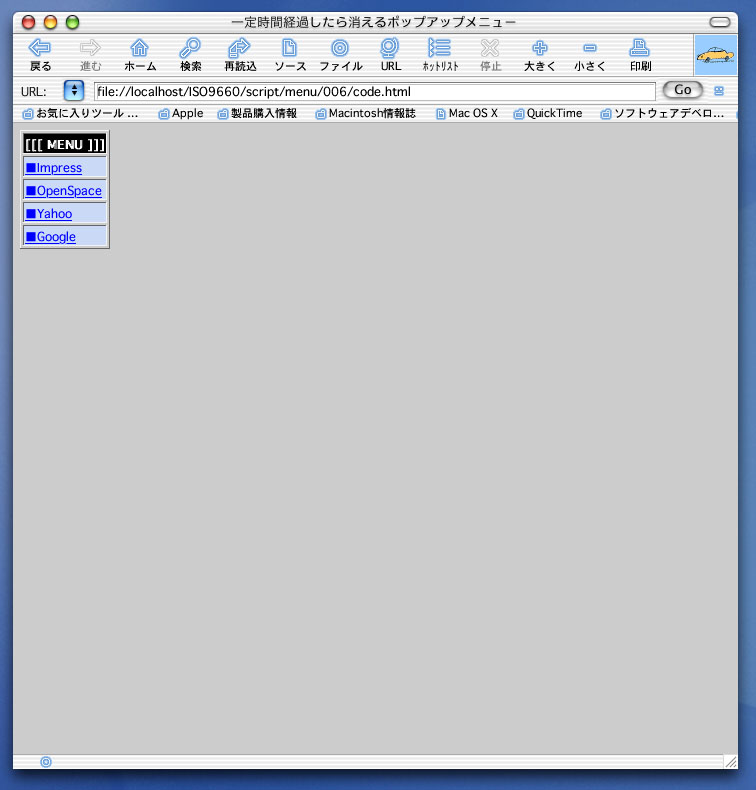Click the Forward (進む) arrow icon
756x790 pixels.
tap(90, 48)
